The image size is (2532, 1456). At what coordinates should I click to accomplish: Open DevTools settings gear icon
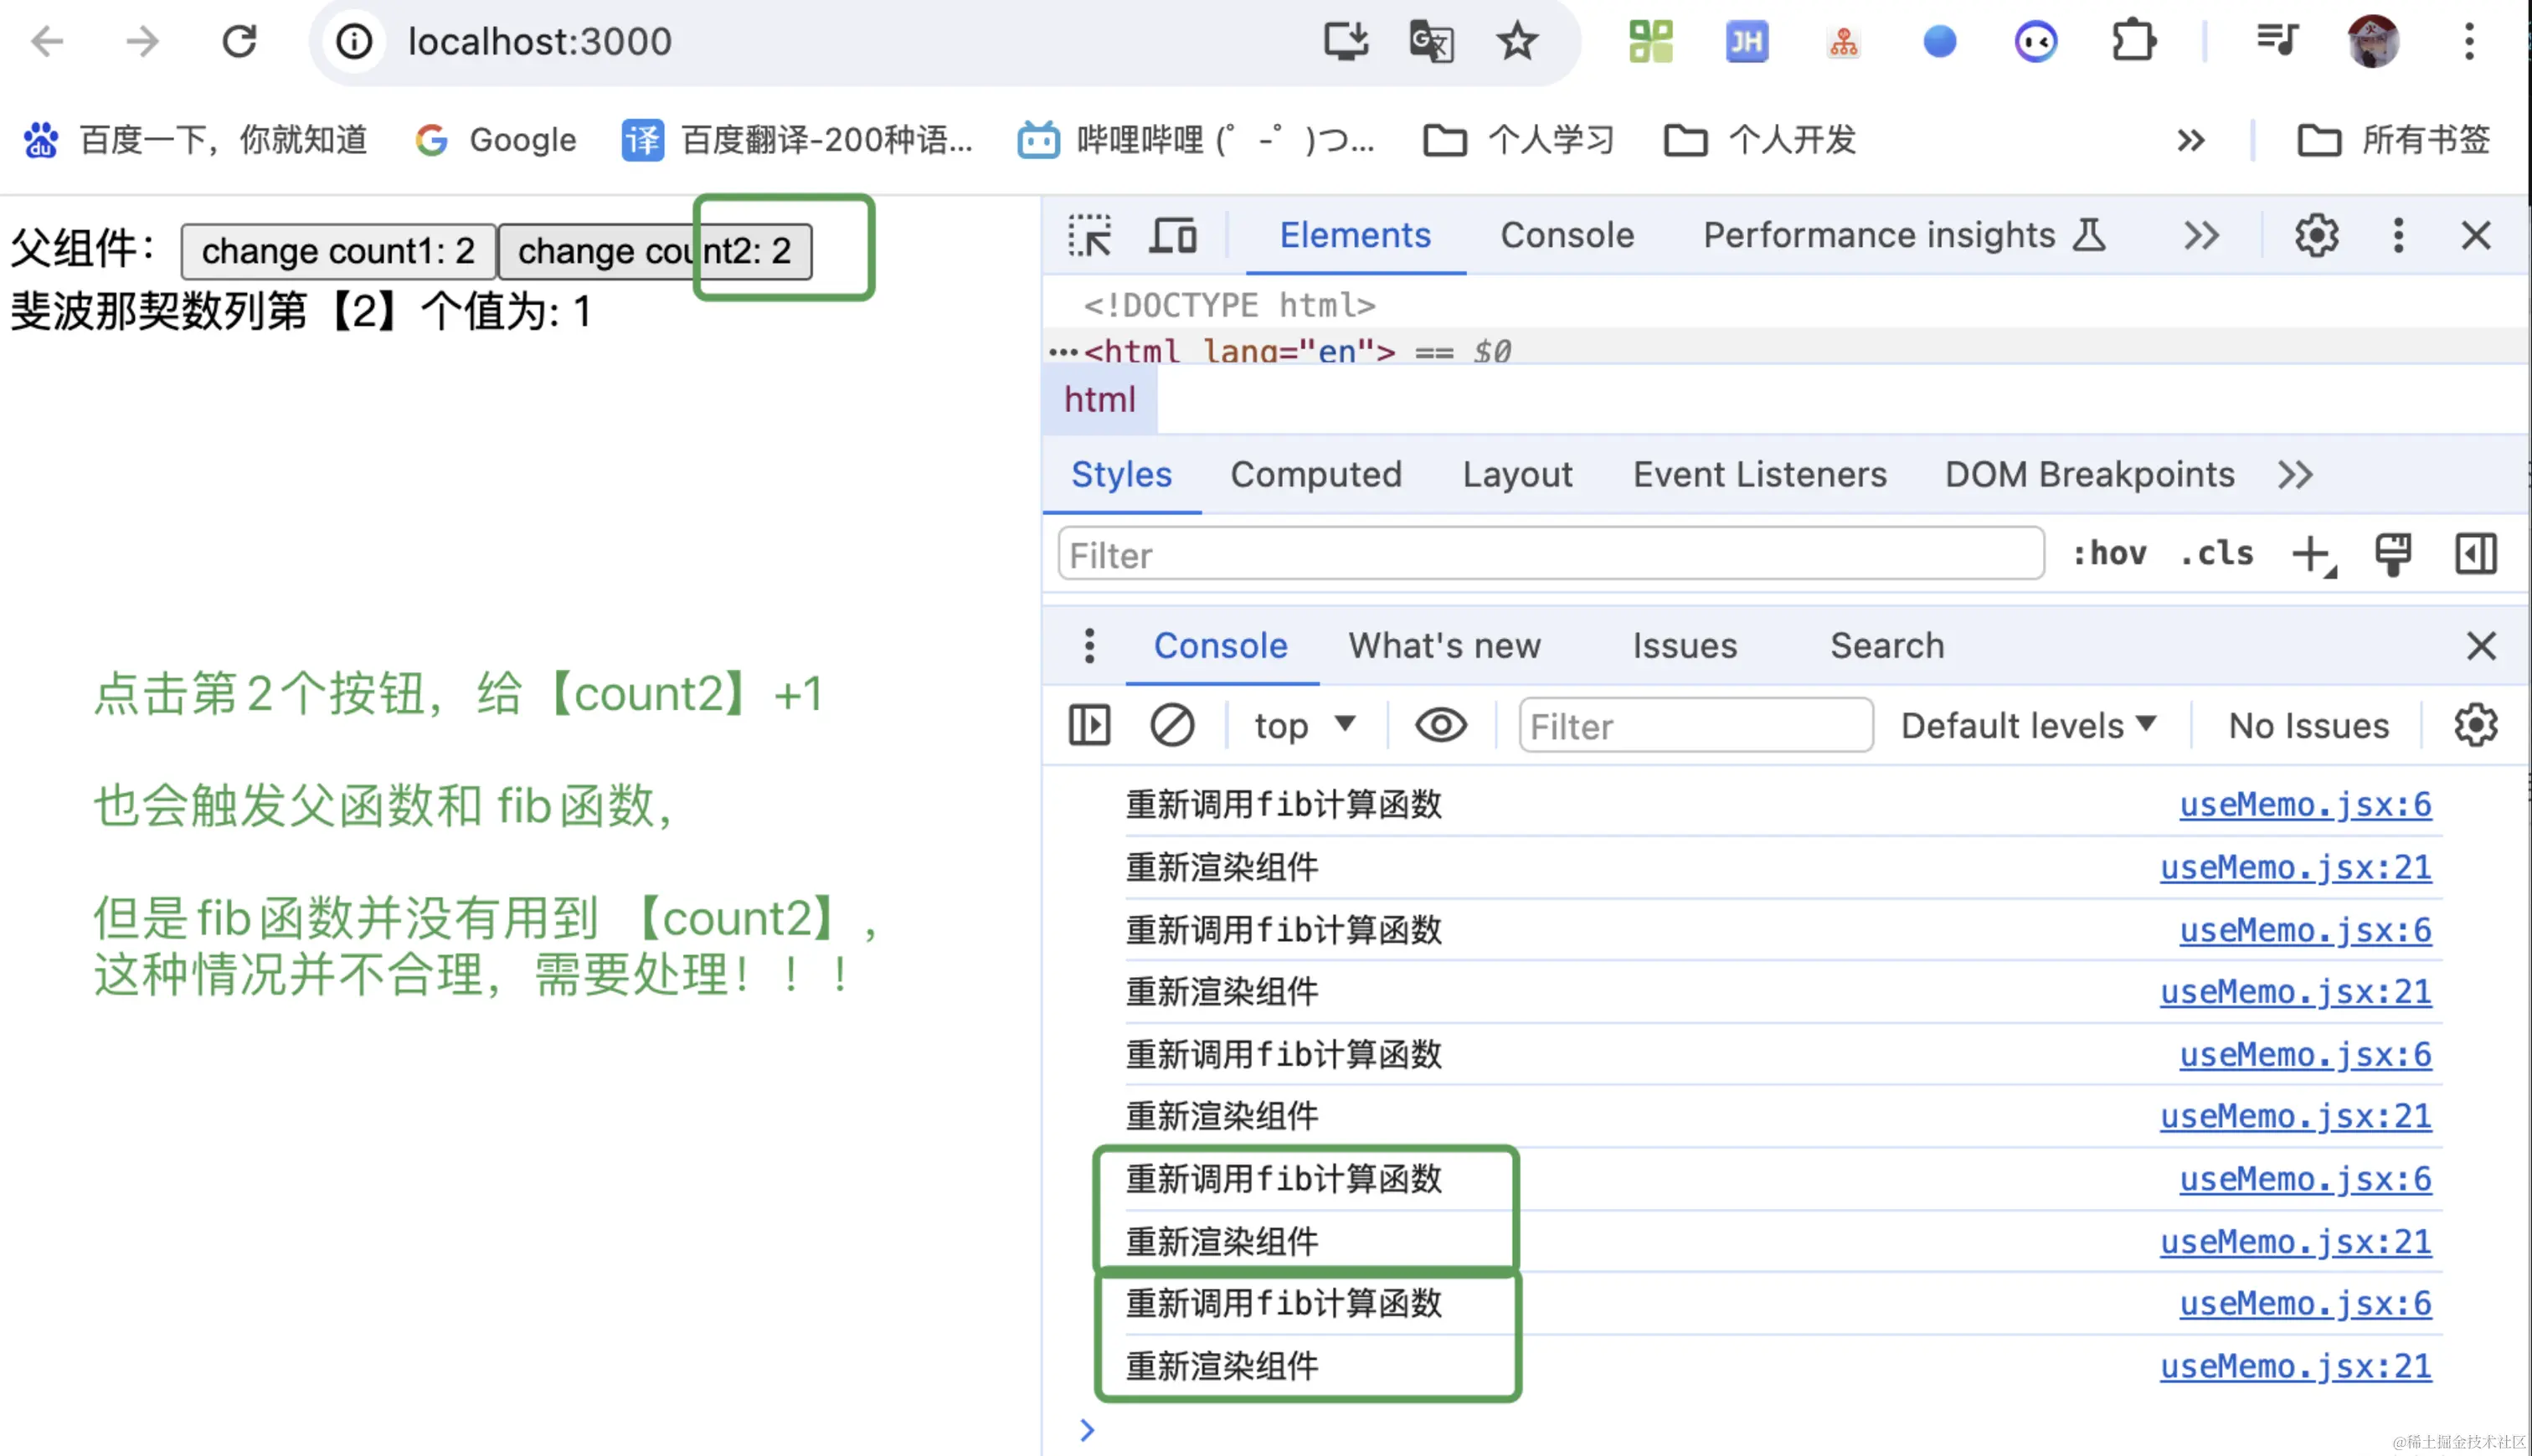(2315, 236)
